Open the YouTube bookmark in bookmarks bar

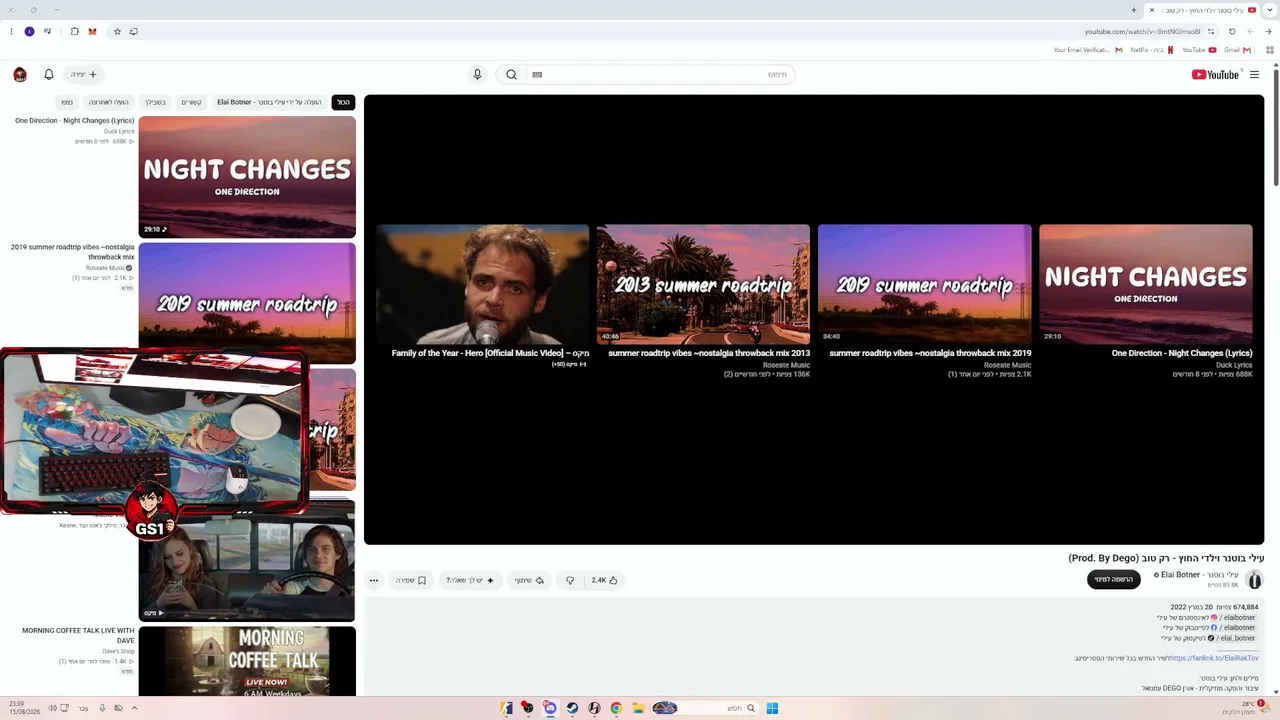1198,50
